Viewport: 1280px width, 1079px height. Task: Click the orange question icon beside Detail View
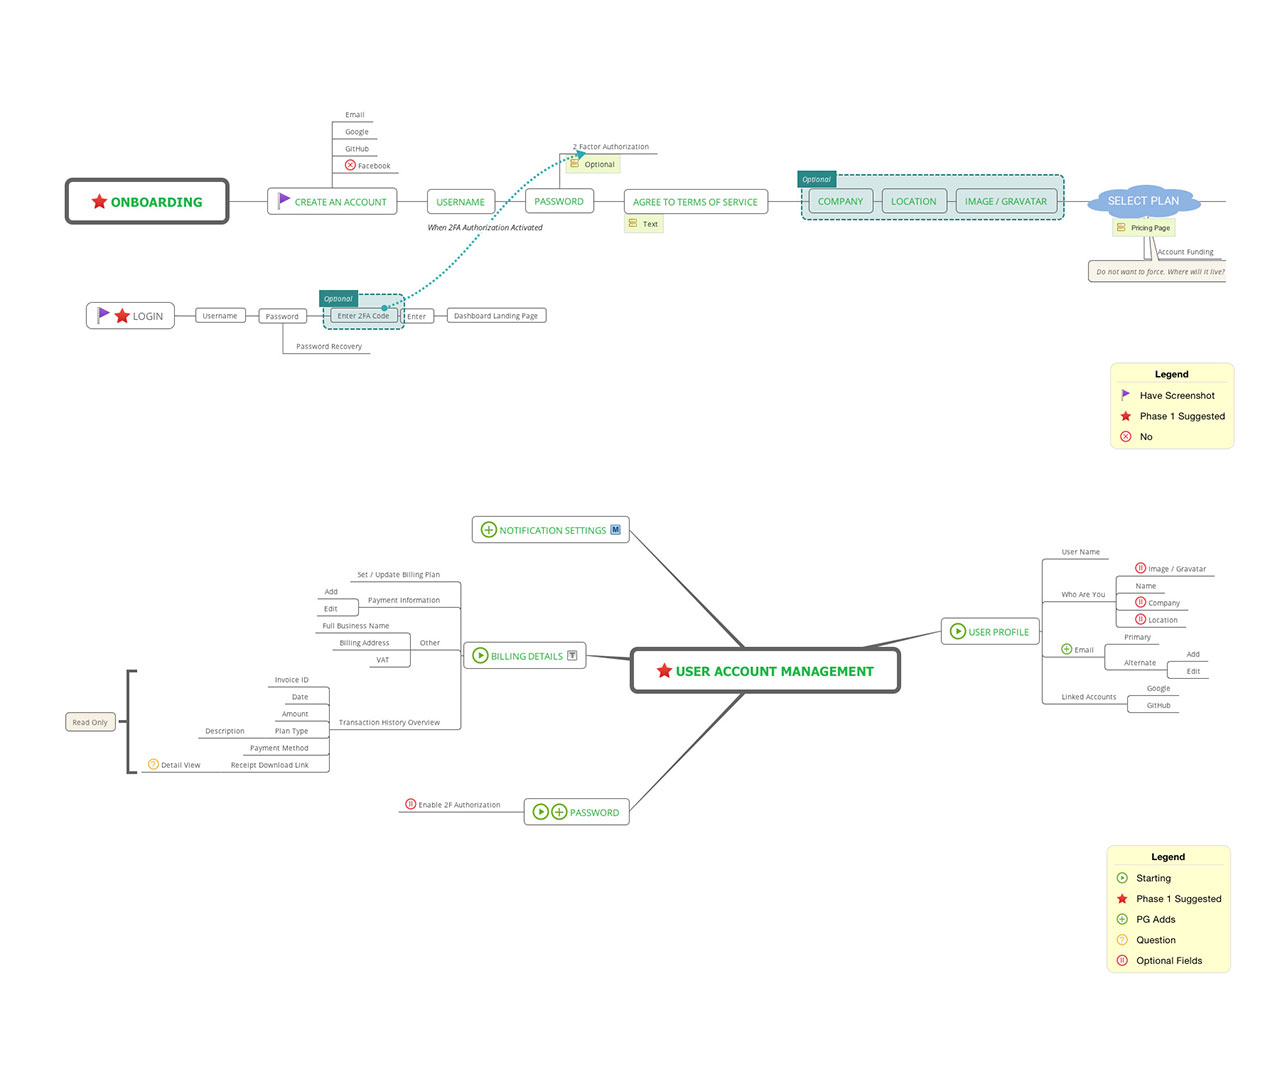click(153, 764)
